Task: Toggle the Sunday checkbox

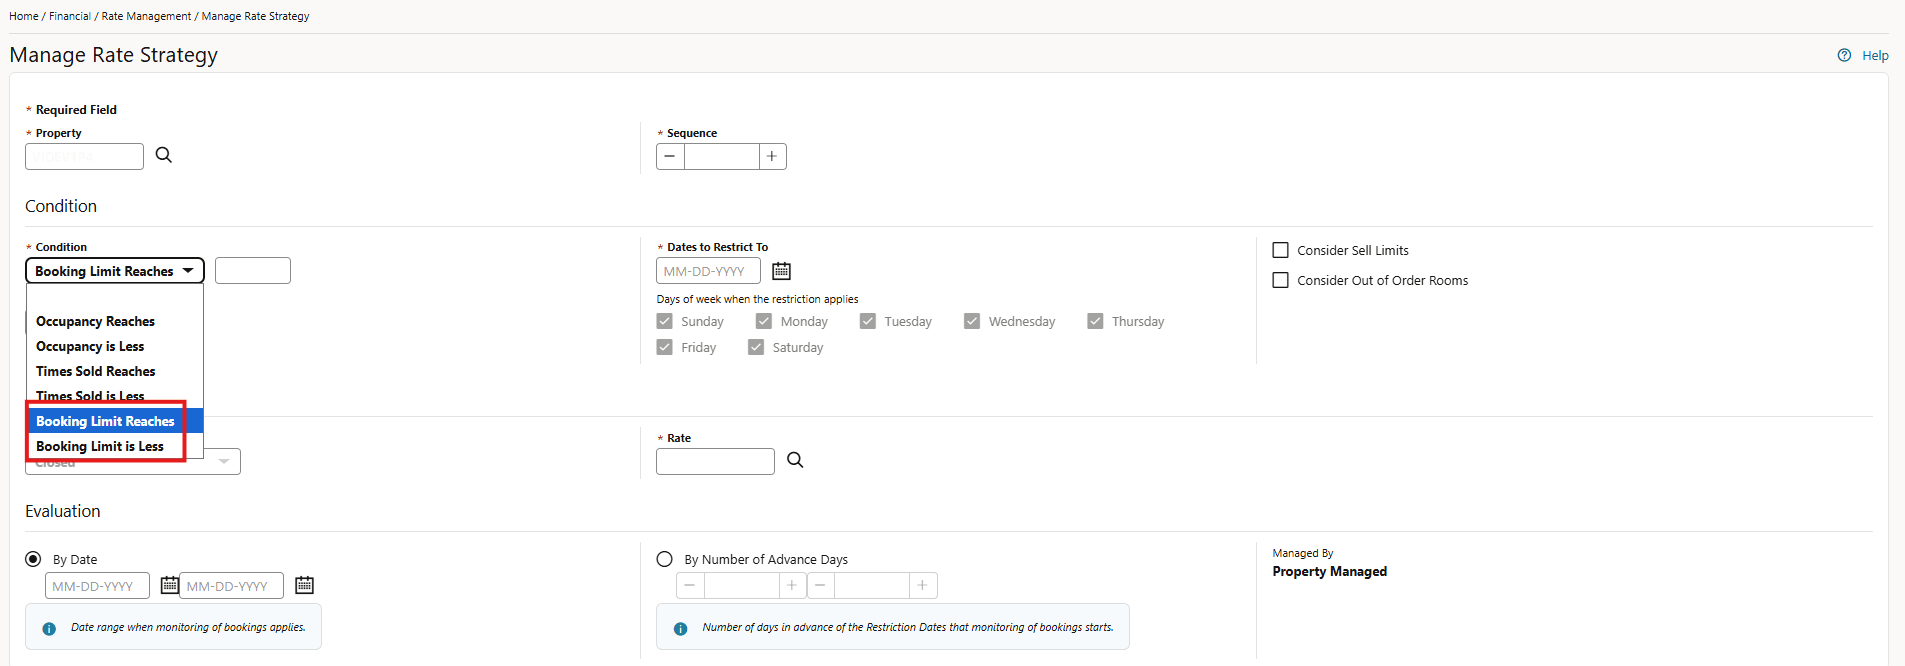Action: [665, 321]
